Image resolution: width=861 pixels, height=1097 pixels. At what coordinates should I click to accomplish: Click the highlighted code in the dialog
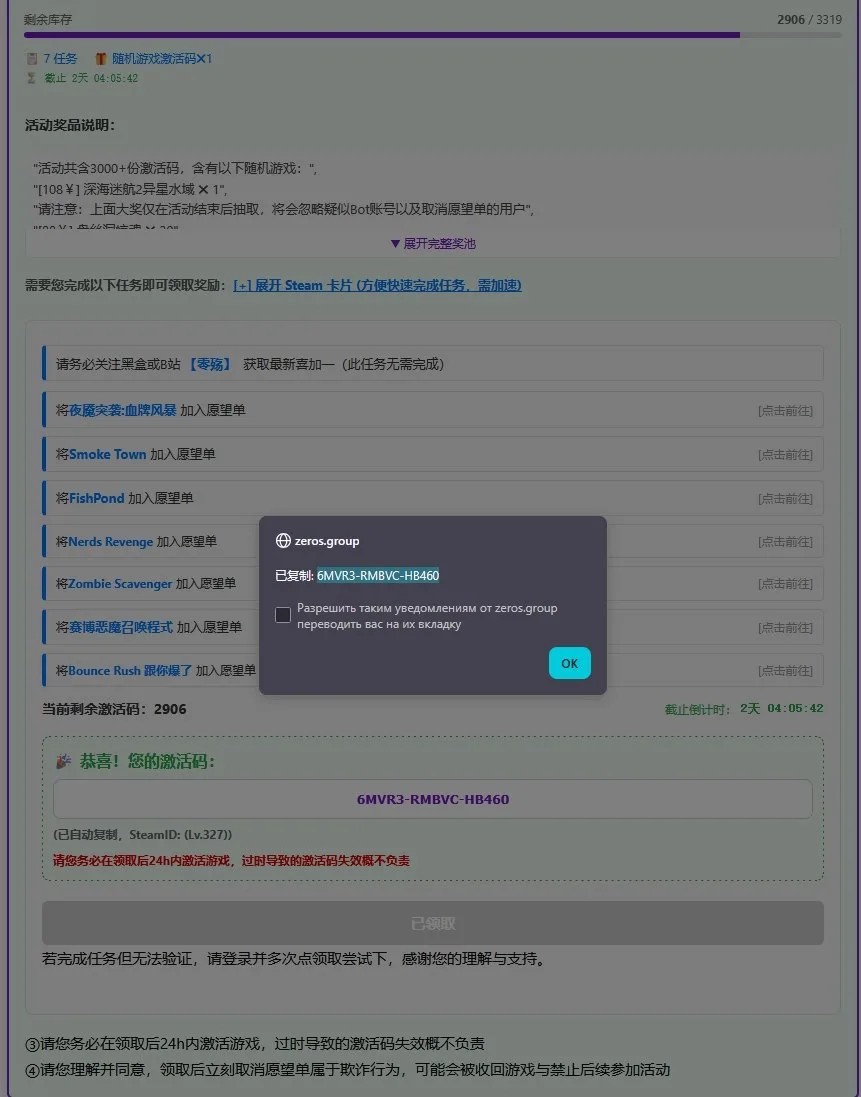pos(378,576)
